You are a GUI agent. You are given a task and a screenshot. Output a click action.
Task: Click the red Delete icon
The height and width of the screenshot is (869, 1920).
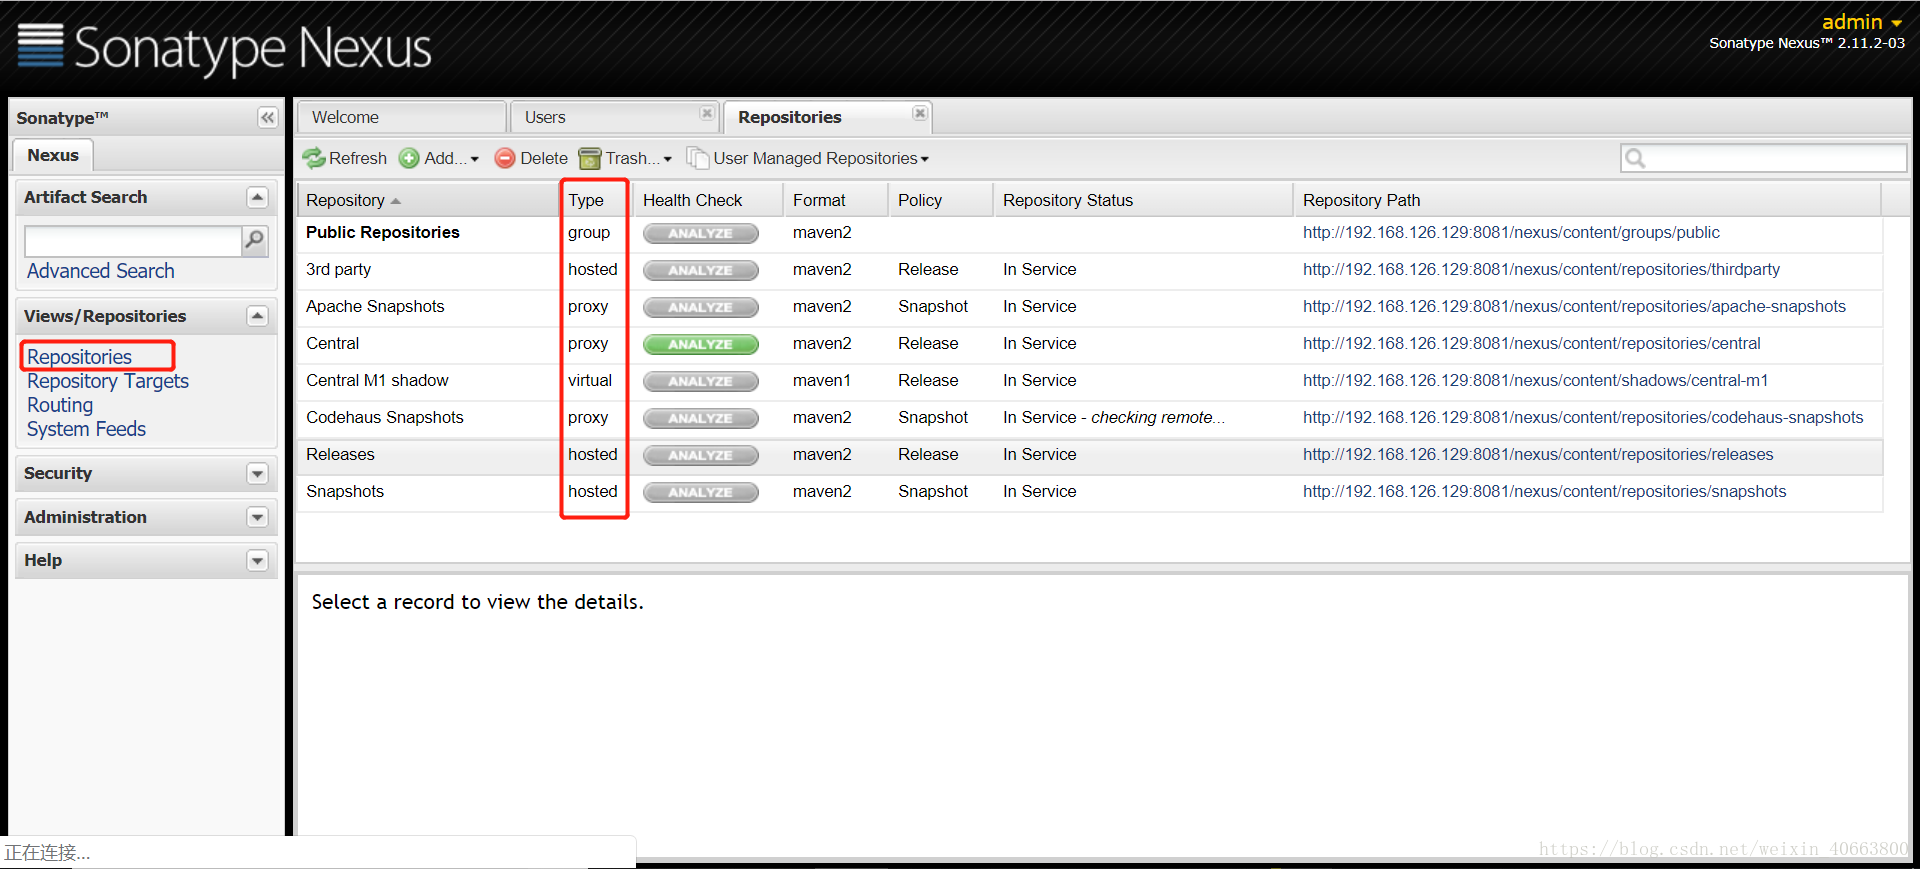[505, 158]
